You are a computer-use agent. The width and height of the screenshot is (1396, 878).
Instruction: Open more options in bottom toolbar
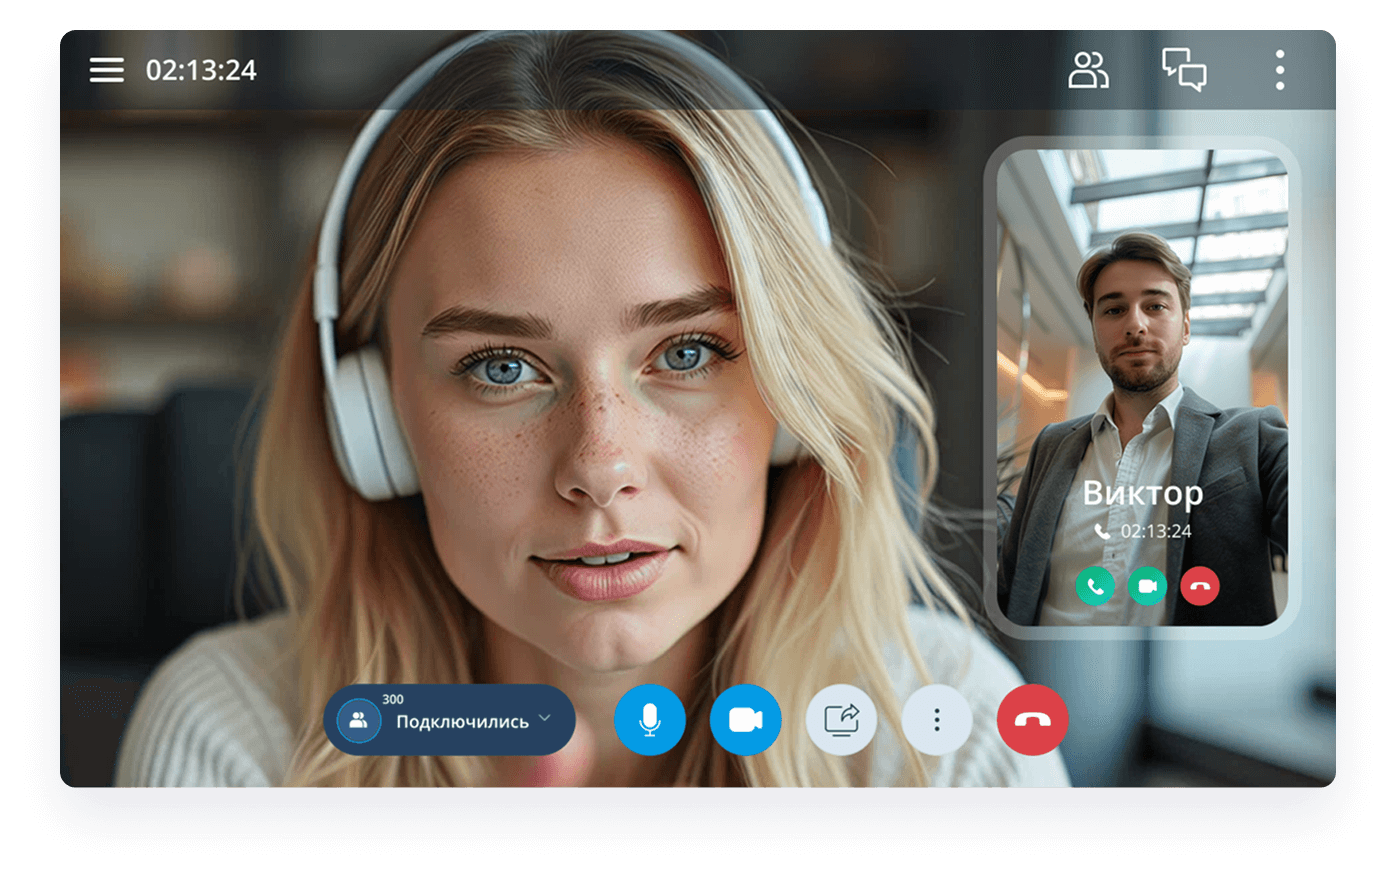coord(937,720)
